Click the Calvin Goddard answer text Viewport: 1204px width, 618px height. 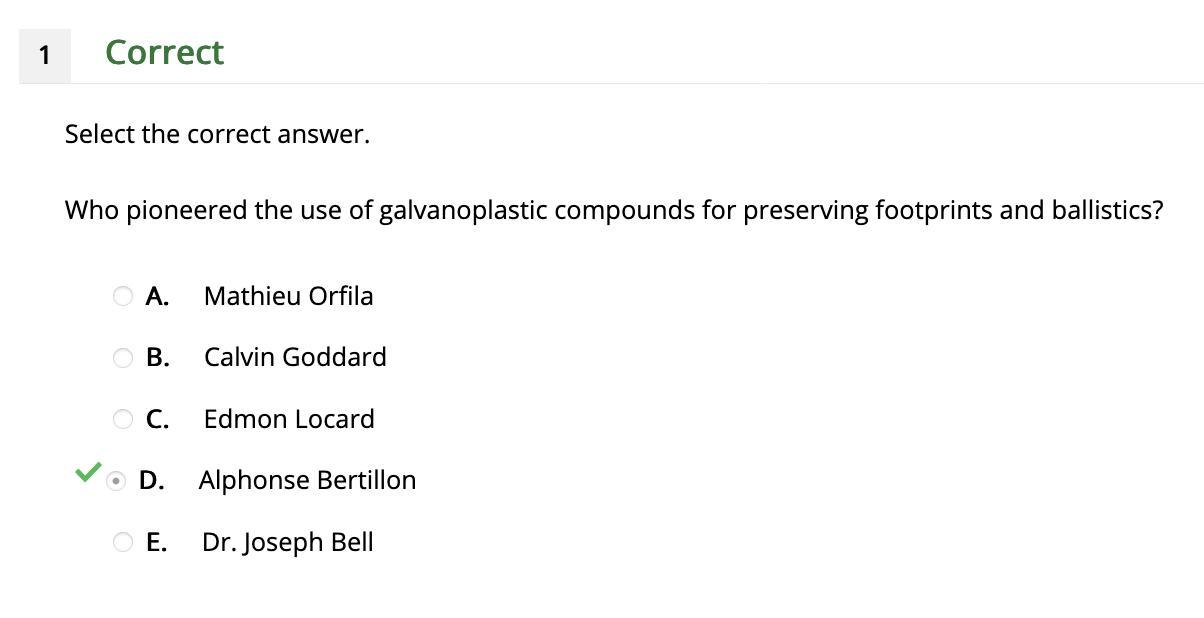pyautogui.click(x=295, y=357)
